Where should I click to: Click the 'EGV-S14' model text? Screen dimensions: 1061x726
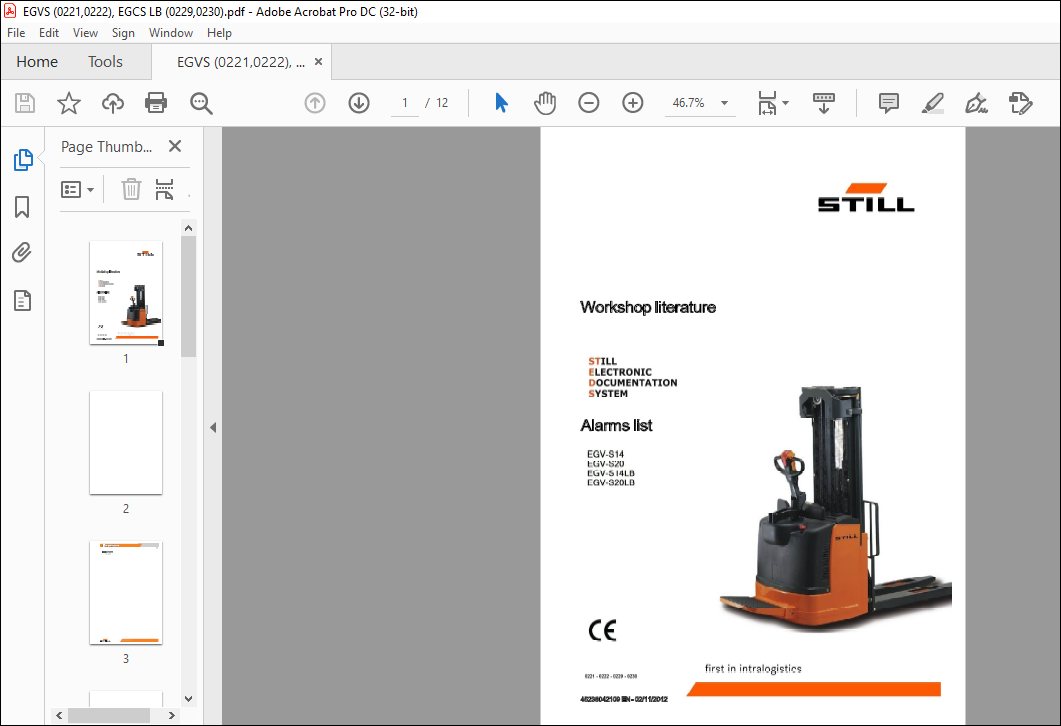pos(606,454)
